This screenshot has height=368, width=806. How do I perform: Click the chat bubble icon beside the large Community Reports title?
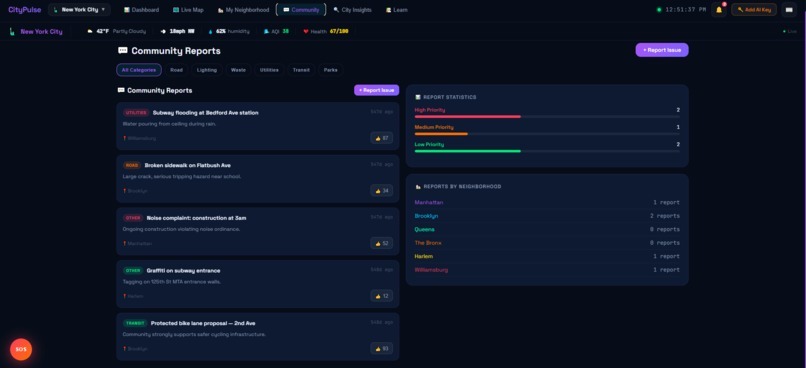(122, 50)
